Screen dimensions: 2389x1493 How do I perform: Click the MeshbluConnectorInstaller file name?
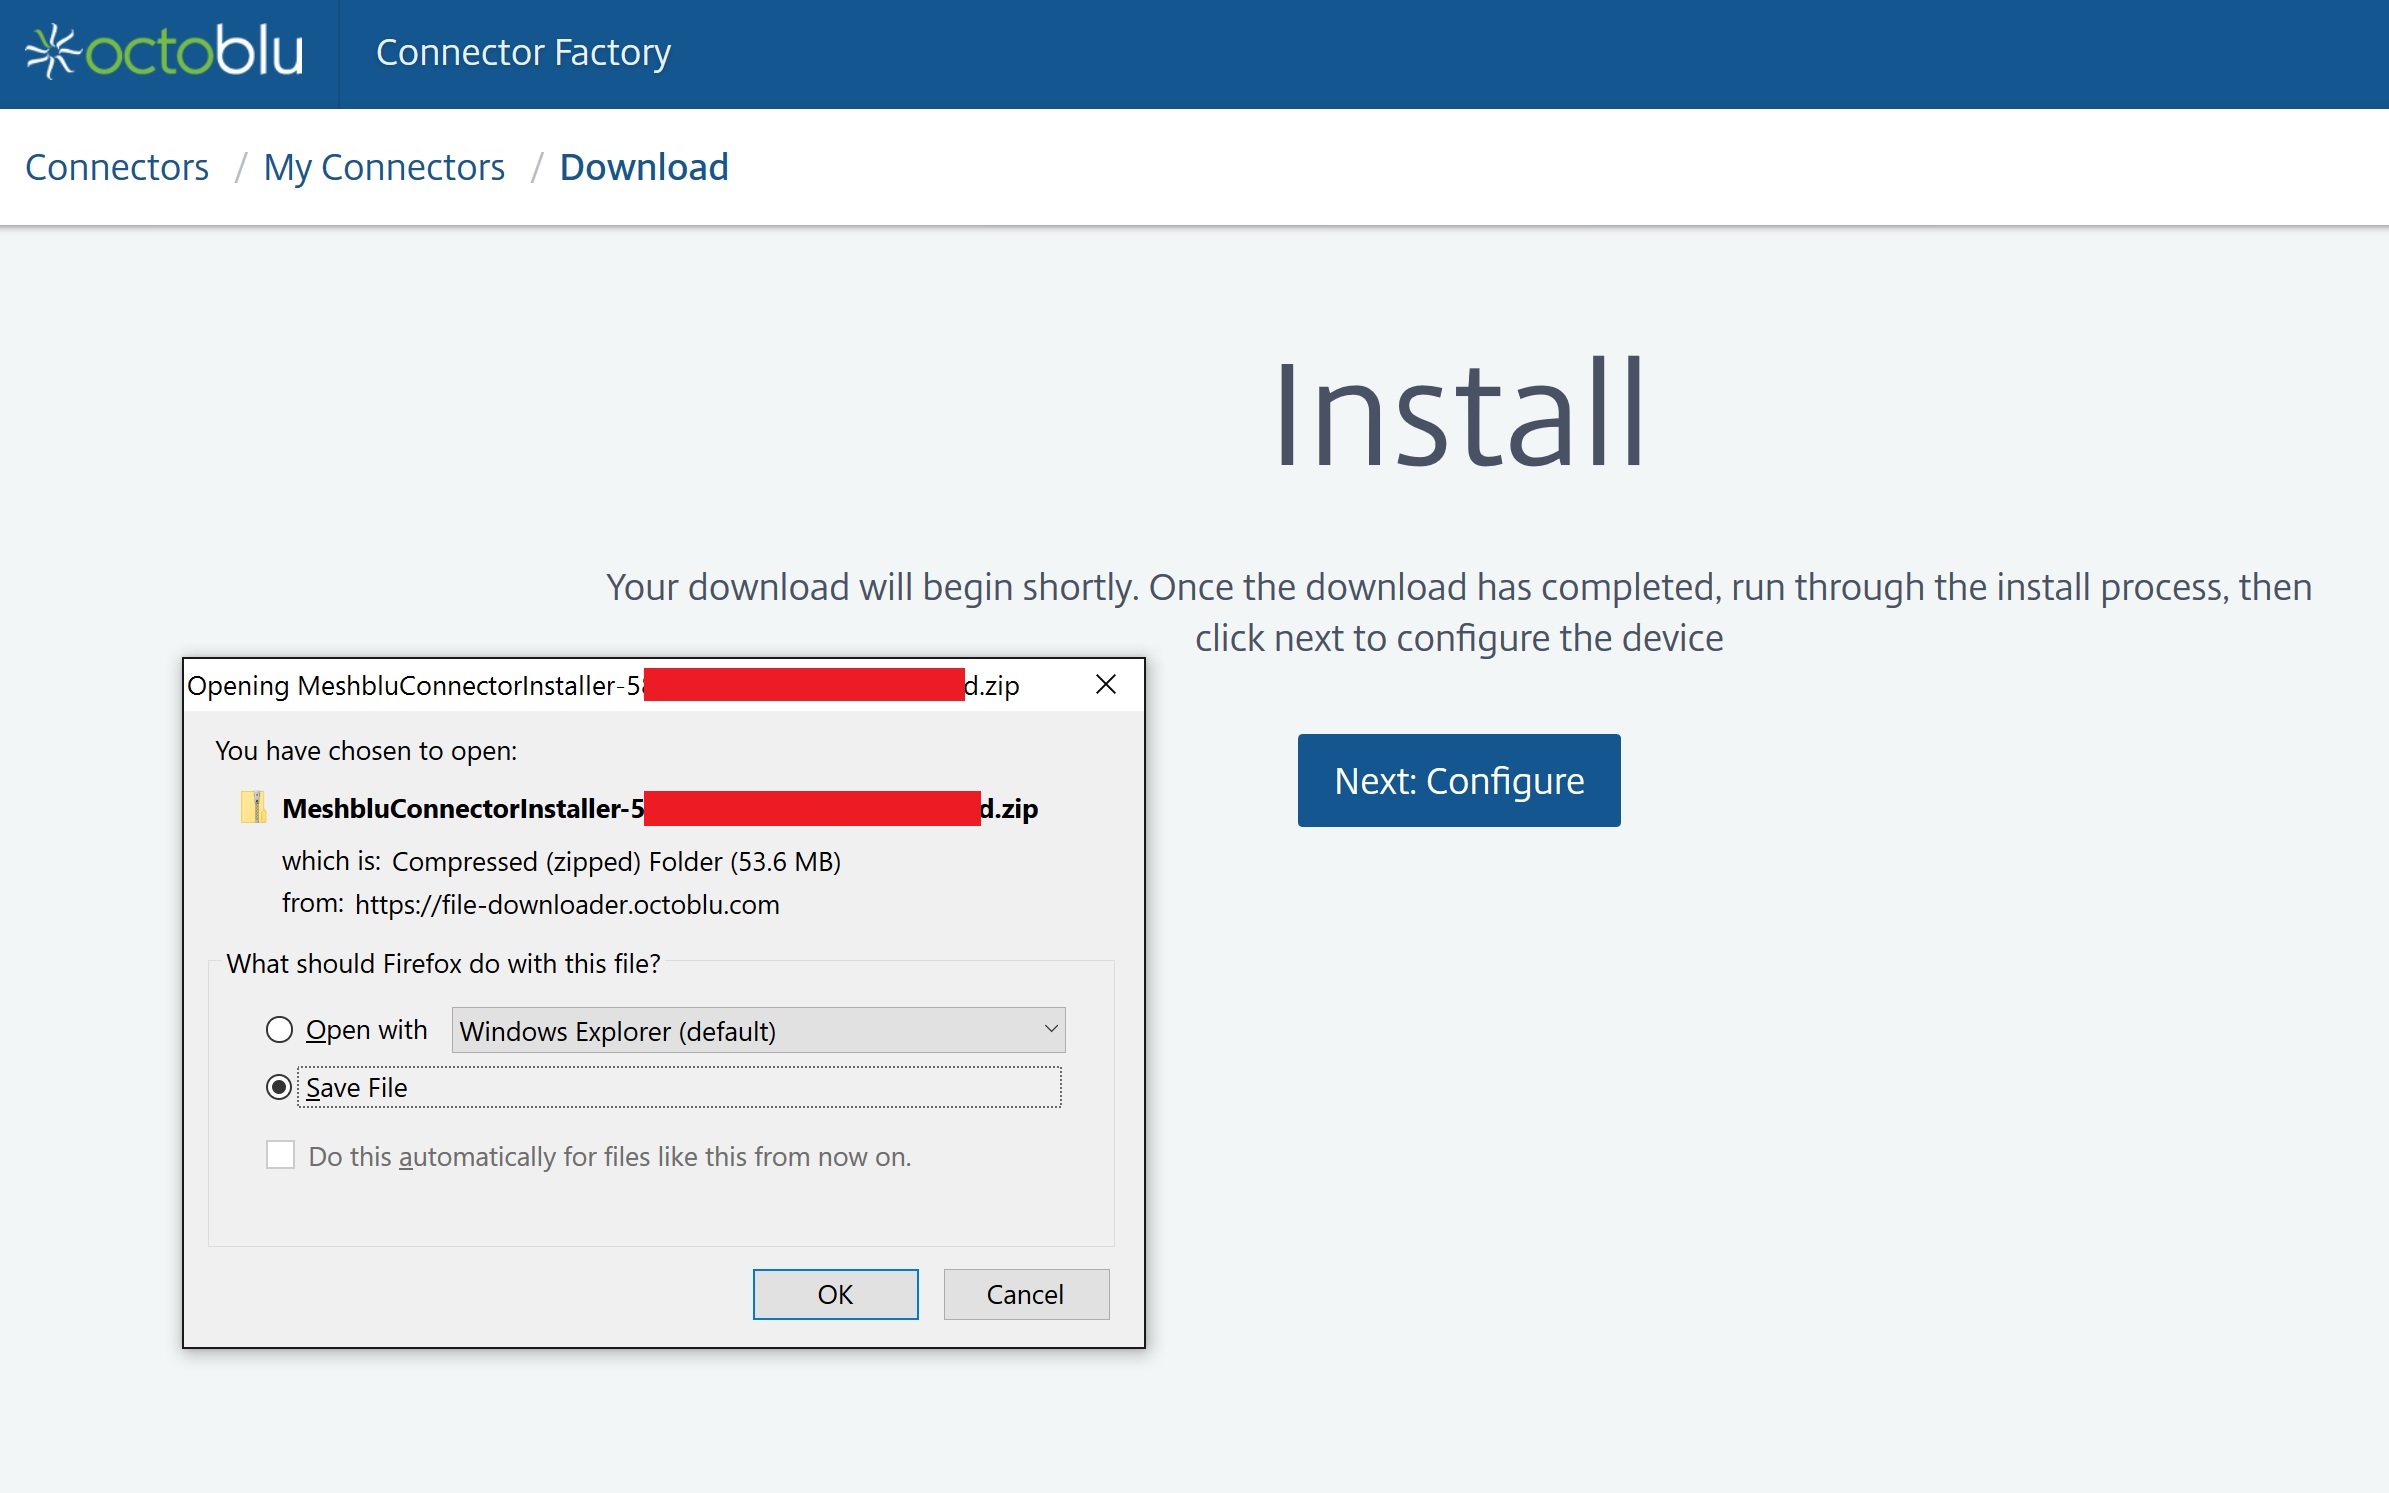(462, 808)
